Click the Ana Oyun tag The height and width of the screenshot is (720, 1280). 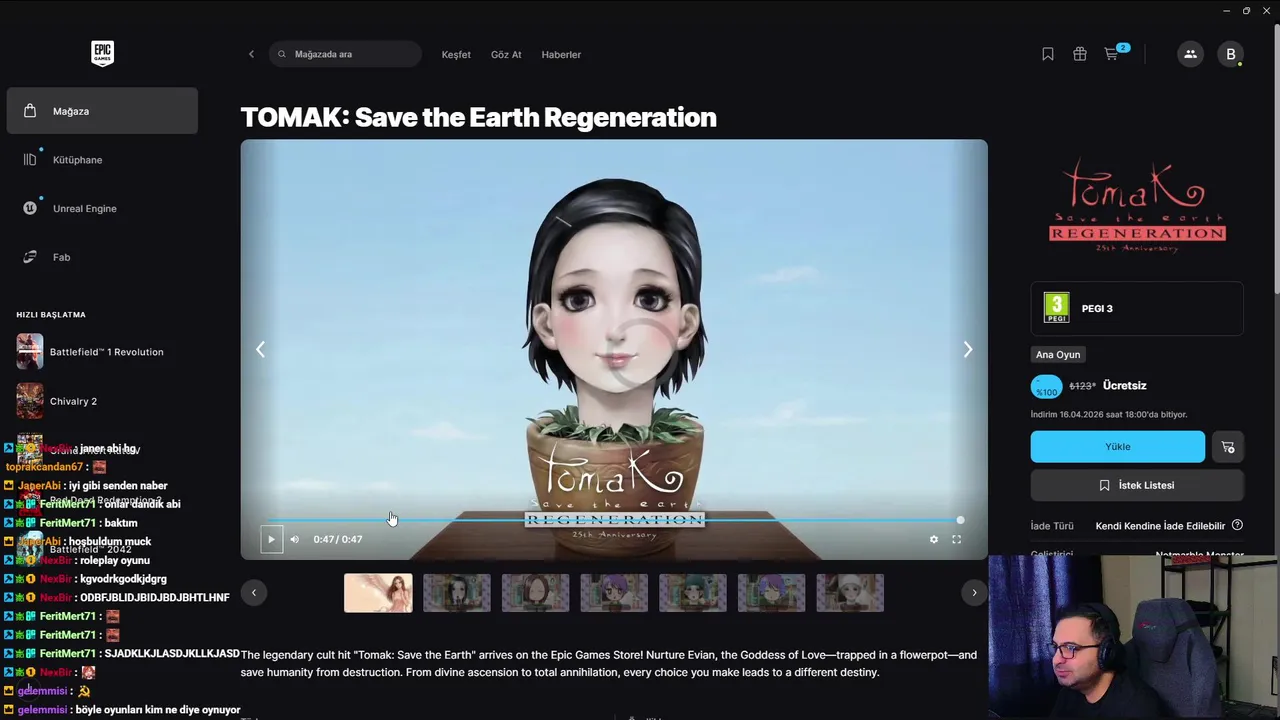click(1058, 355)
